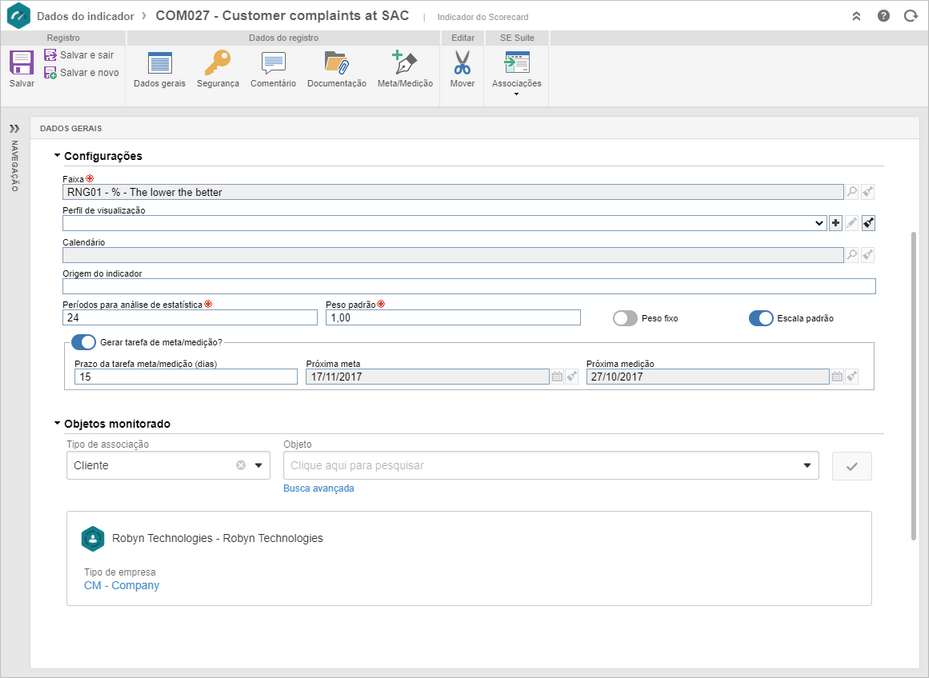
Task: Open CM - Company link
Action: [121, 586]
